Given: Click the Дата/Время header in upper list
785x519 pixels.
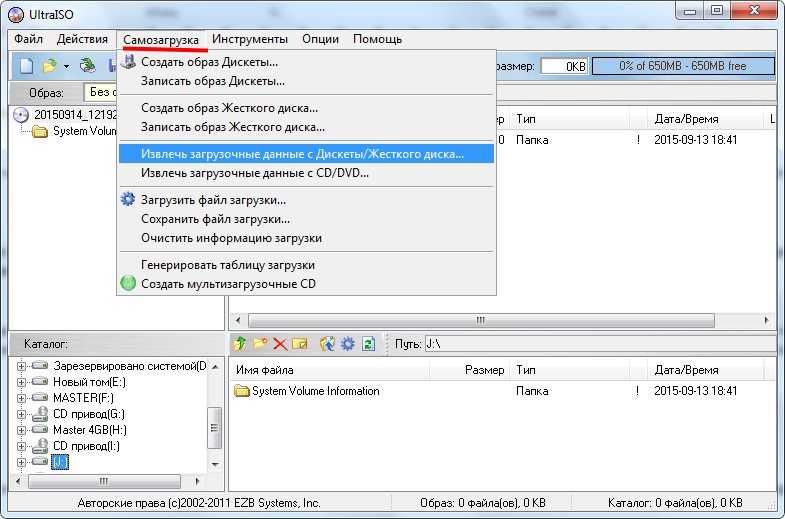Looking at the screenshot, I should [x=706, y=119].
